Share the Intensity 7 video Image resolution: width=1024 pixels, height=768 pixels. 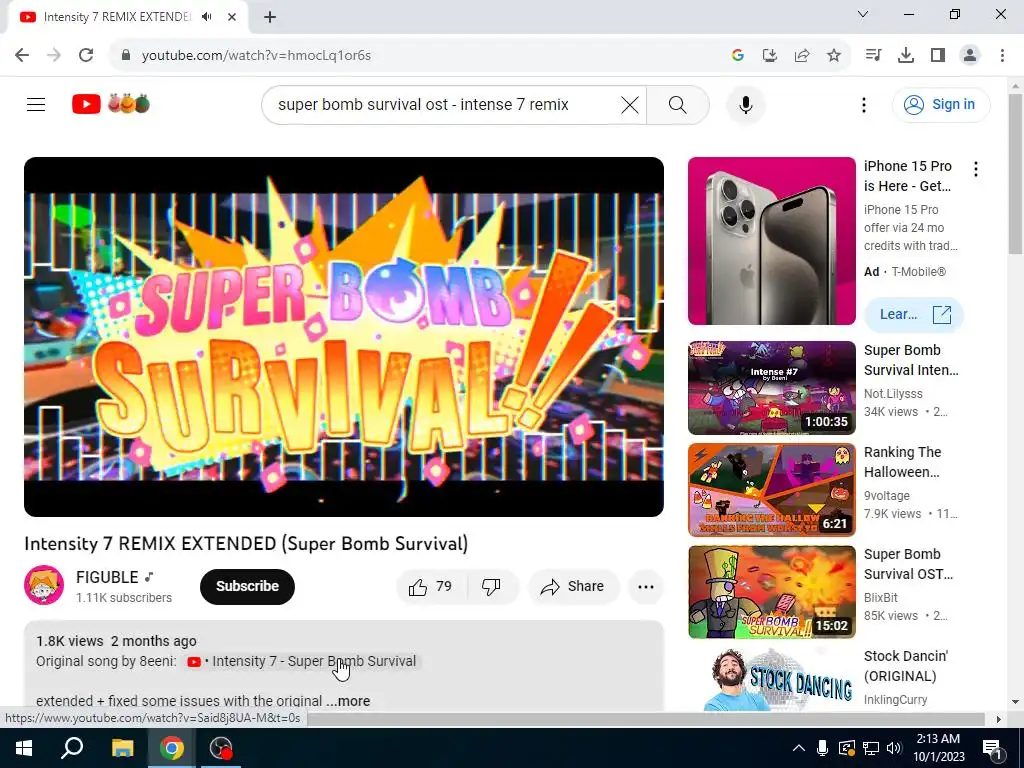(573, 586)
